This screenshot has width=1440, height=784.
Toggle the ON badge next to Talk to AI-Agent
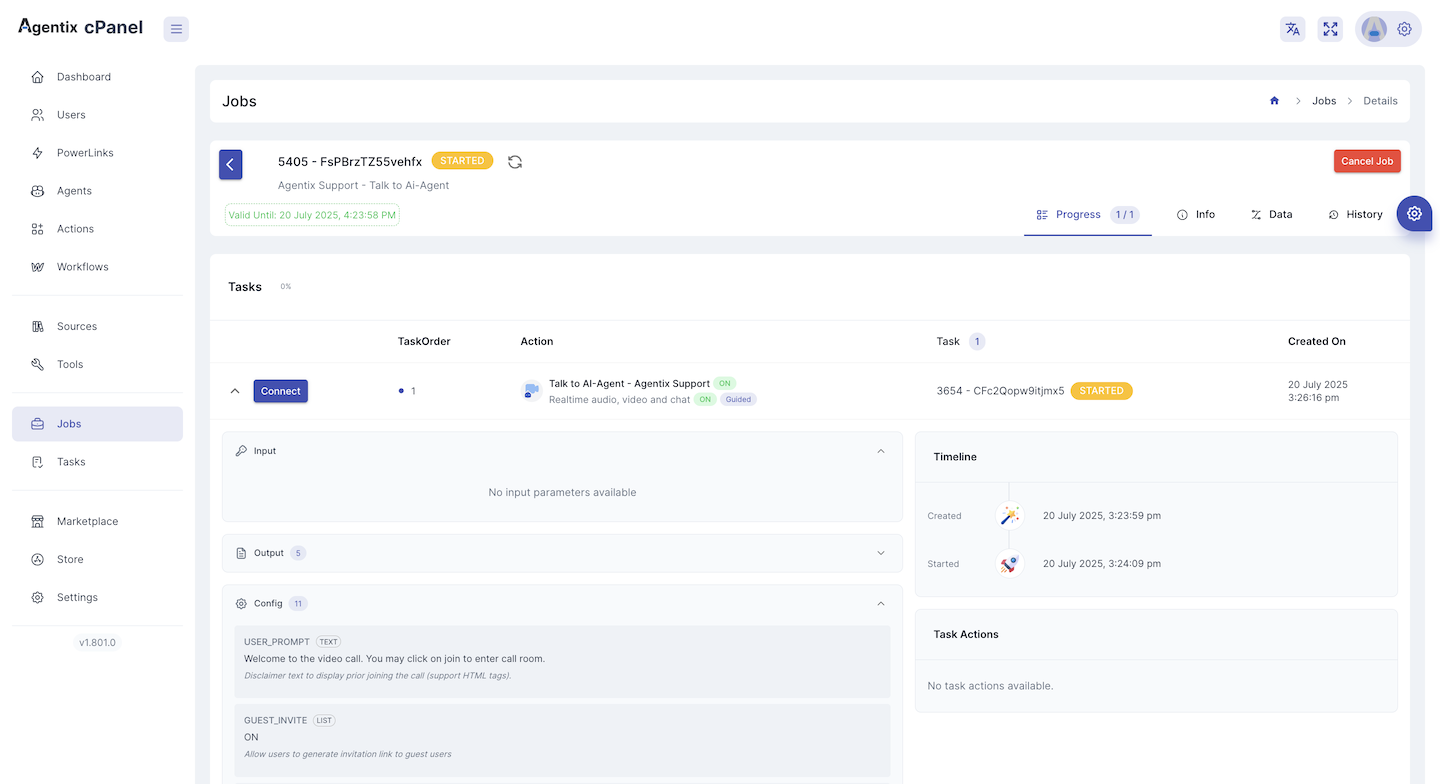coord(725,383)
